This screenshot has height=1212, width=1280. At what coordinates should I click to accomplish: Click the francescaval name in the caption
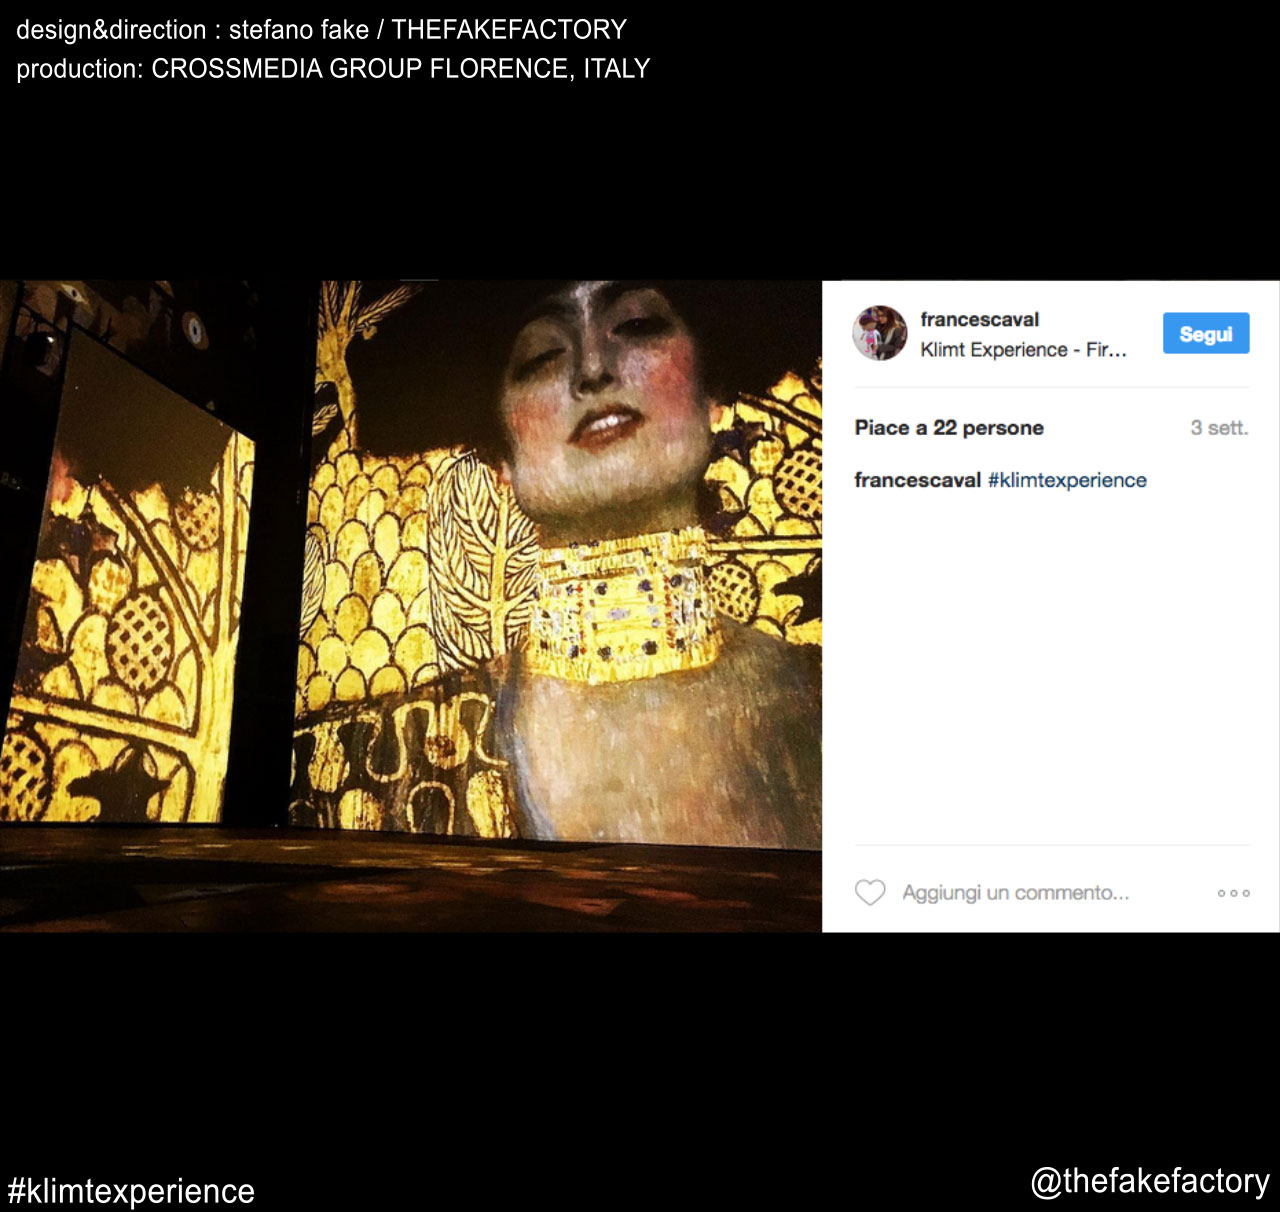pos(917,480)
